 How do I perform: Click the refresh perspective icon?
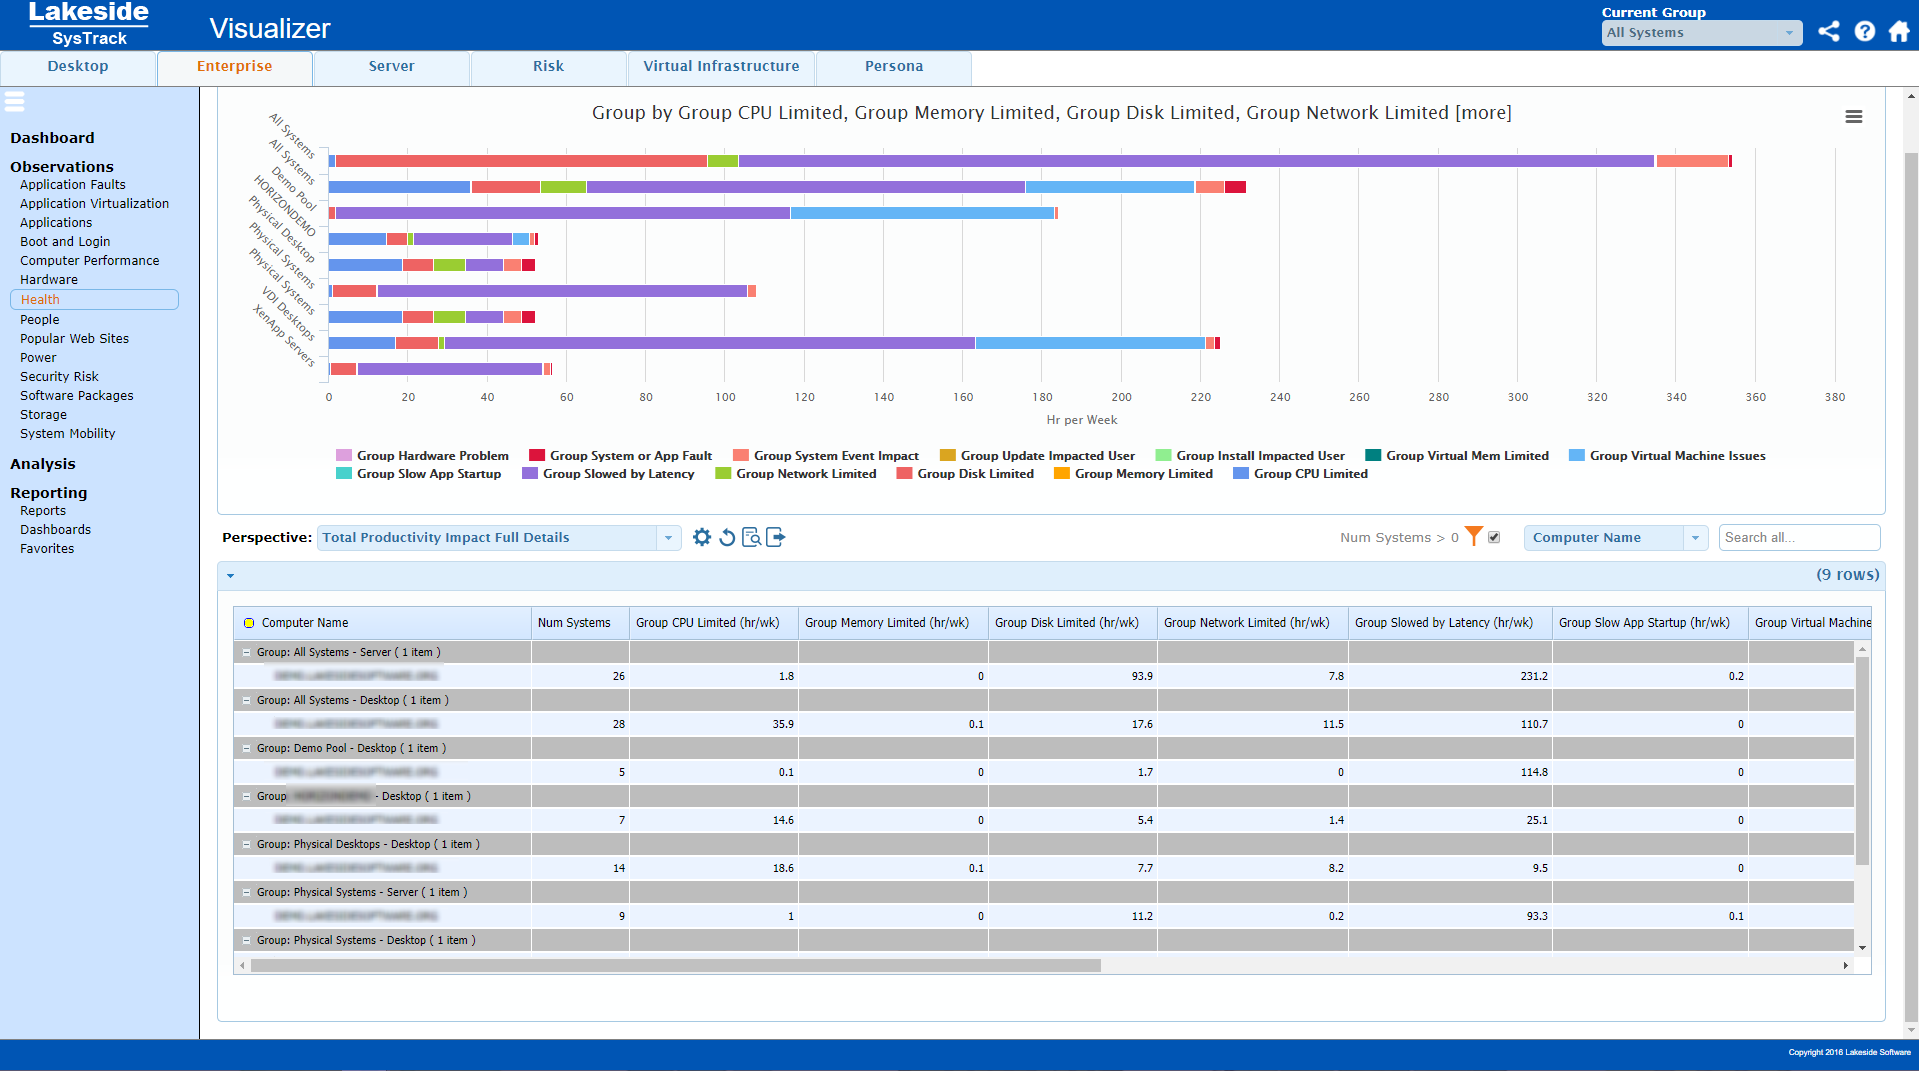click(x=727, y=537)
